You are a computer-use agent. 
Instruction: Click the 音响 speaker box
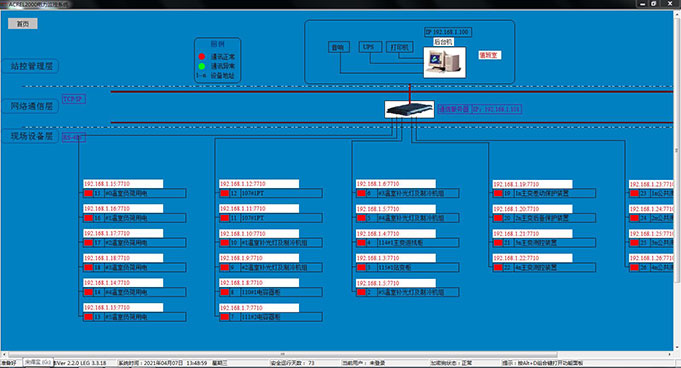coord(338,47)
